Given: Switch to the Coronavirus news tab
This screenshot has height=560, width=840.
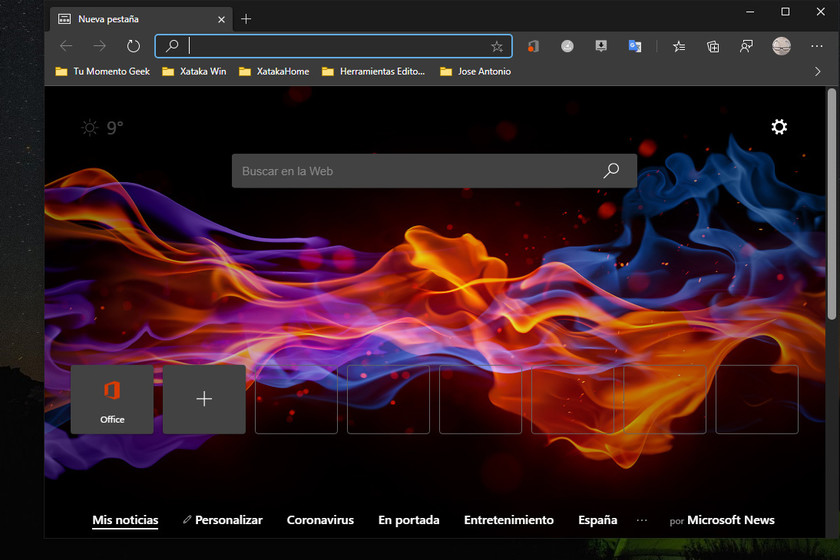Looking at the screenshot, I should (x=320, y=520).
